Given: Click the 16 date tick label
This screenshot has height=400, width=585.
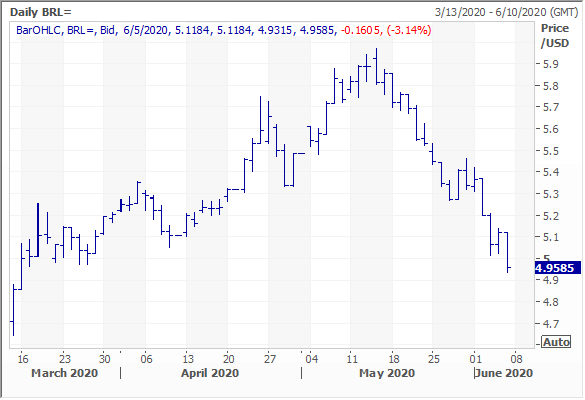Looking at the screenshot, I should pyautogui.click(x=23, y=359).
